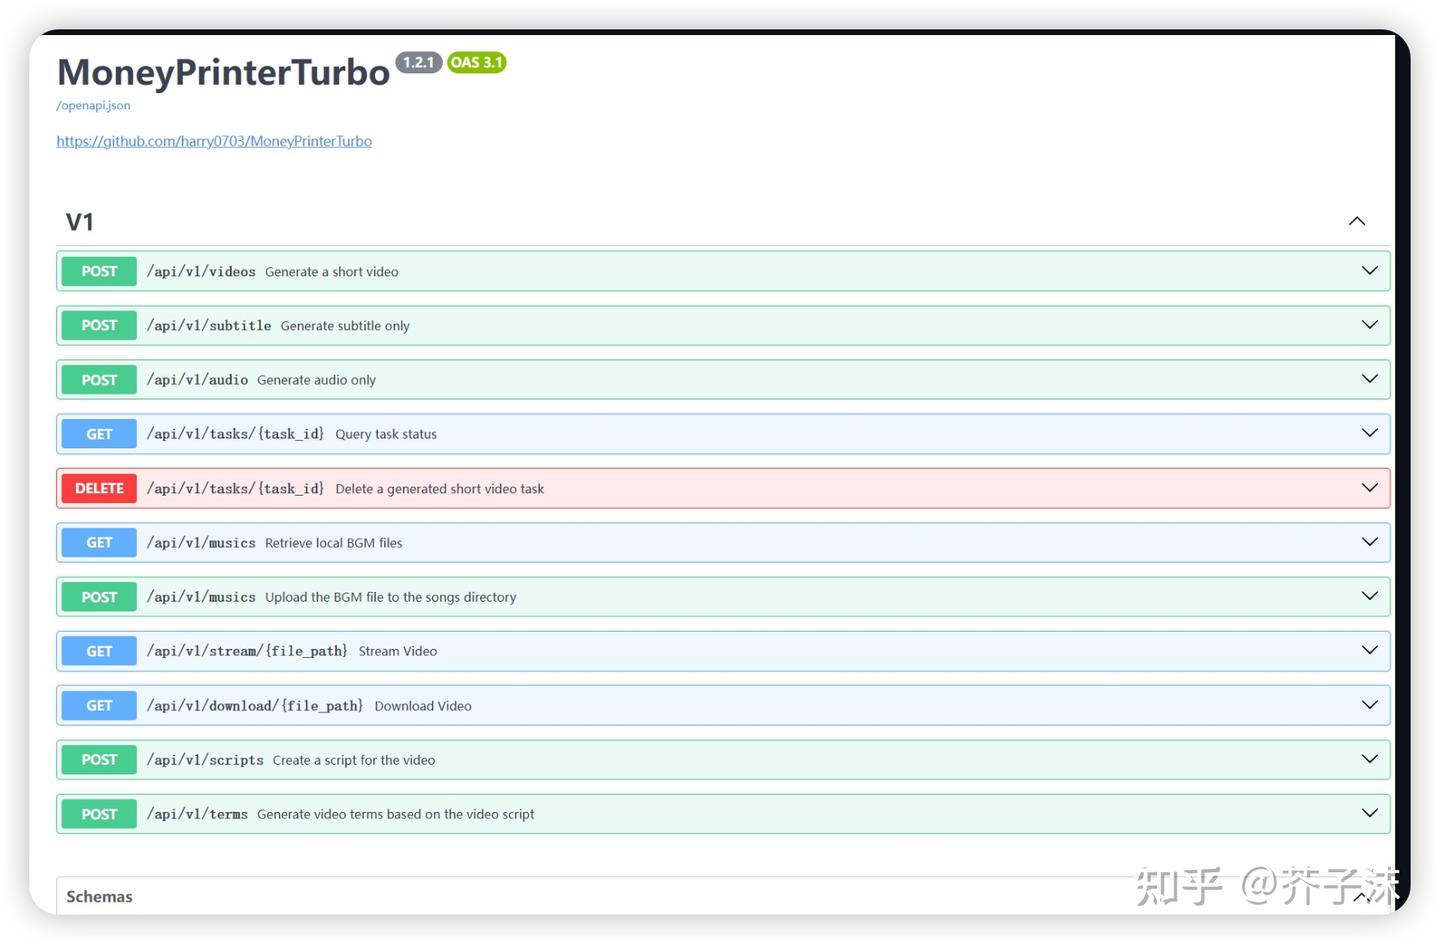This screenshot has height=944, width=1440.
Task: Click 'Retrieve local BGM files' description
Action: pos(334,543)
